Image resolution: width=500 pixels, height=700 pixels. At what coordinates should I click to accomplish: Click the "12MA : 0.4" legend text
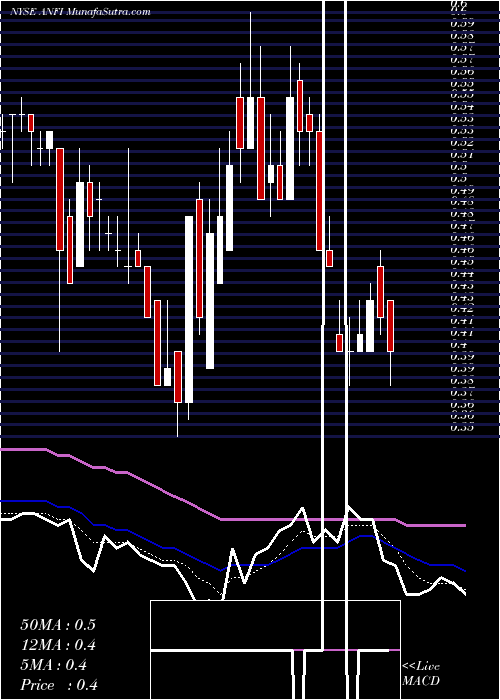pos(58,645)
